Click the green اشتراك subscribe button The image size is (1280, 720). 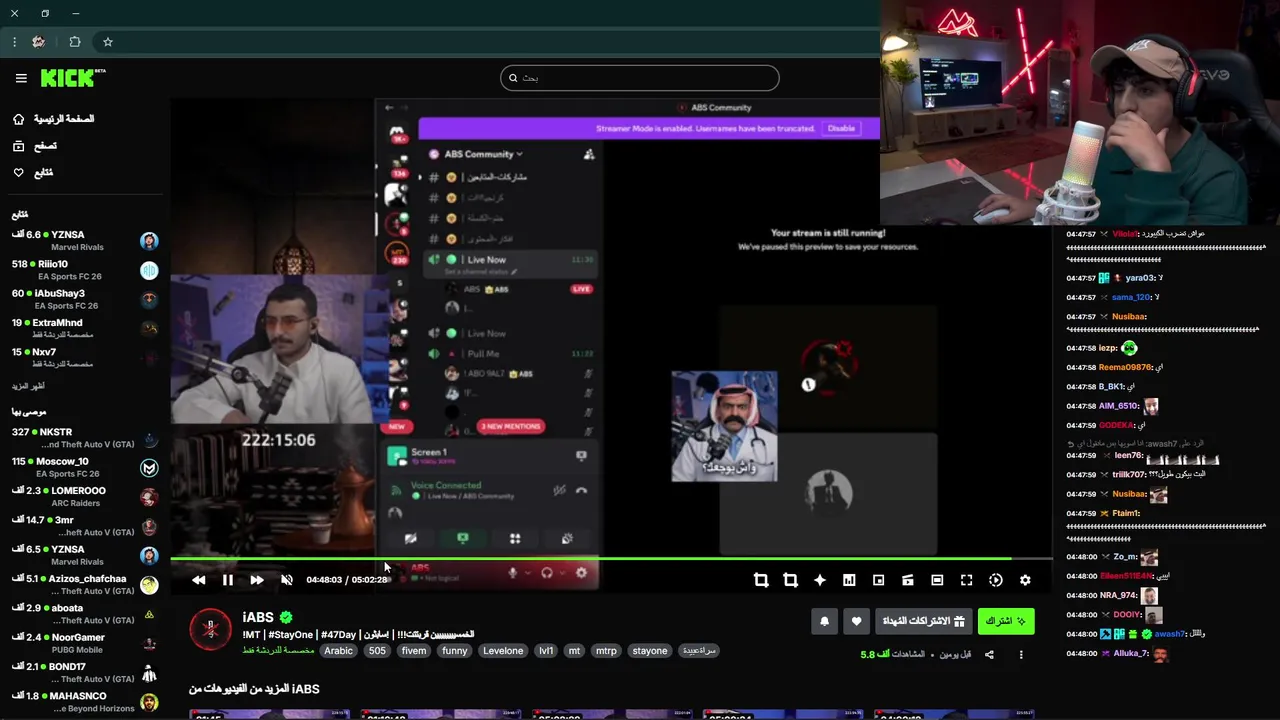click(1006, 621)
